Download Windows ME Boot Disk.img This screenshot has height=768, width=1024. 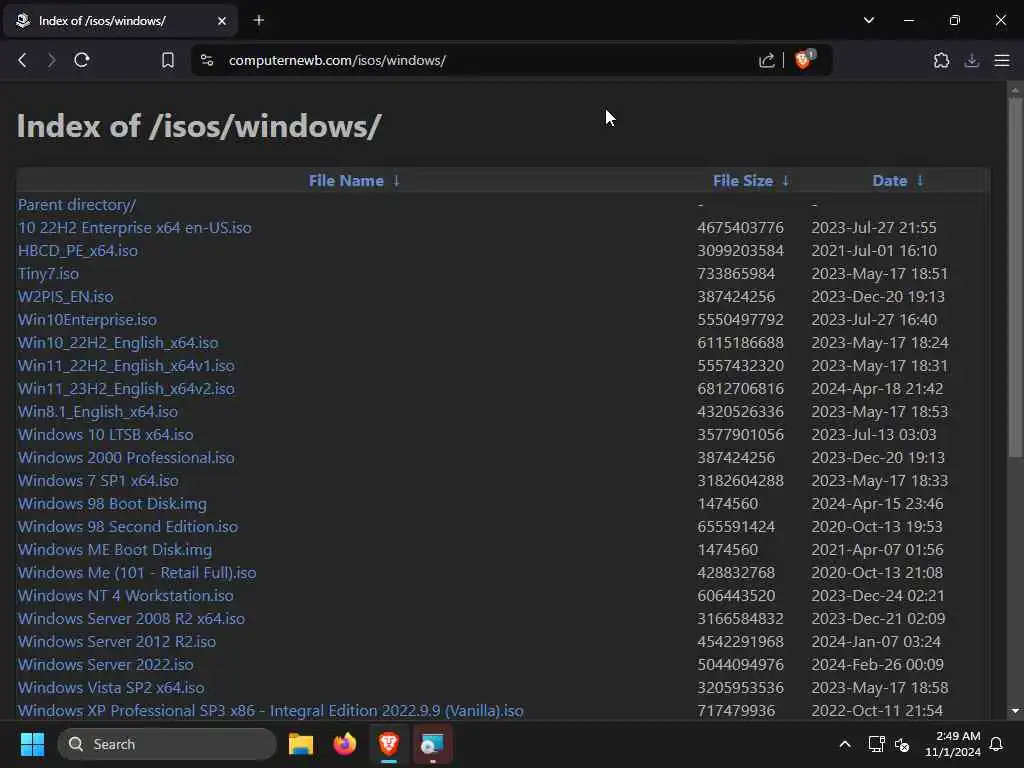tap(115, 550)
